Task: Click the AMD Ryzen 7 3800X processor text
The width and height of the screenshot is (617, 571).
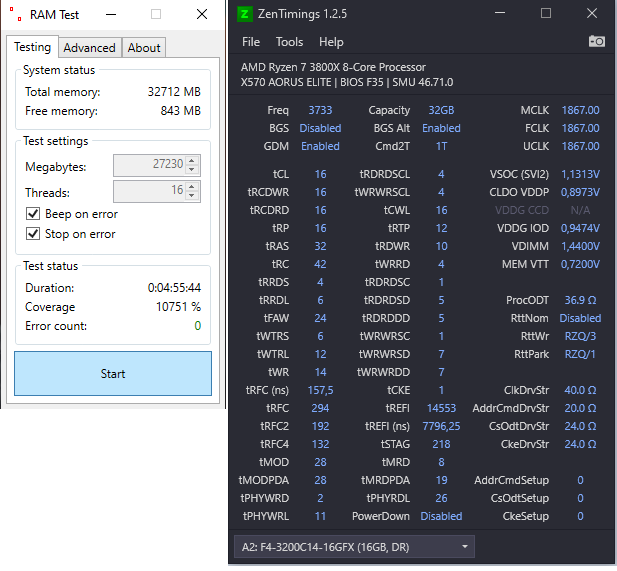Action: 333,67
